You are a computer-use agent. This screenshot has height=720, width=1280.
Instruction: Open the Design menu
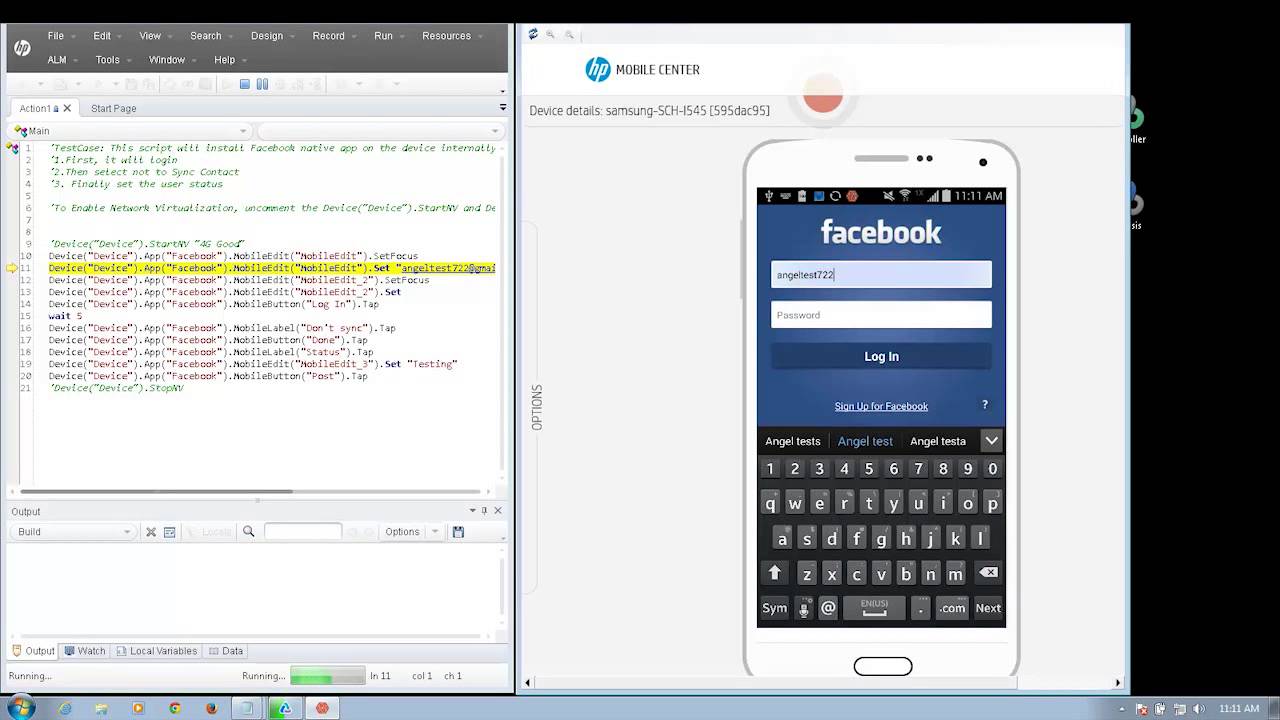coord(267,36)
